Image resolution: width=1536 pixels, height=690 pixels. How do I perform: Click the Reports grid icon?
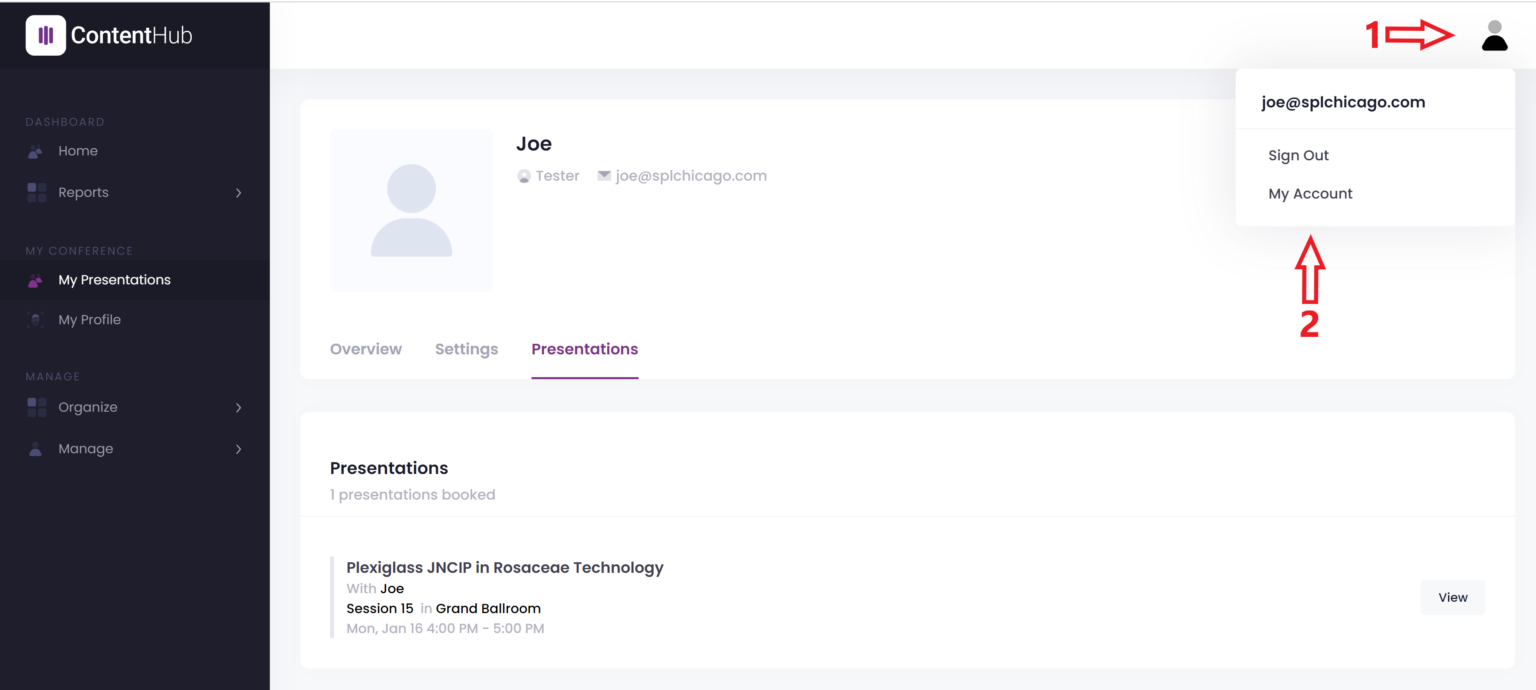36,193
